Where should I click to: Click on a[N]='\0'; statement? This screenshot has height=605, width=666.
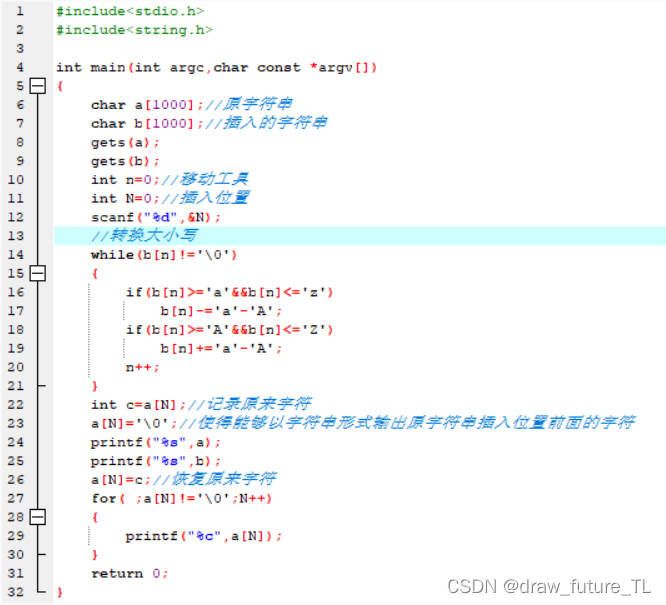click(x=134, y=423)
